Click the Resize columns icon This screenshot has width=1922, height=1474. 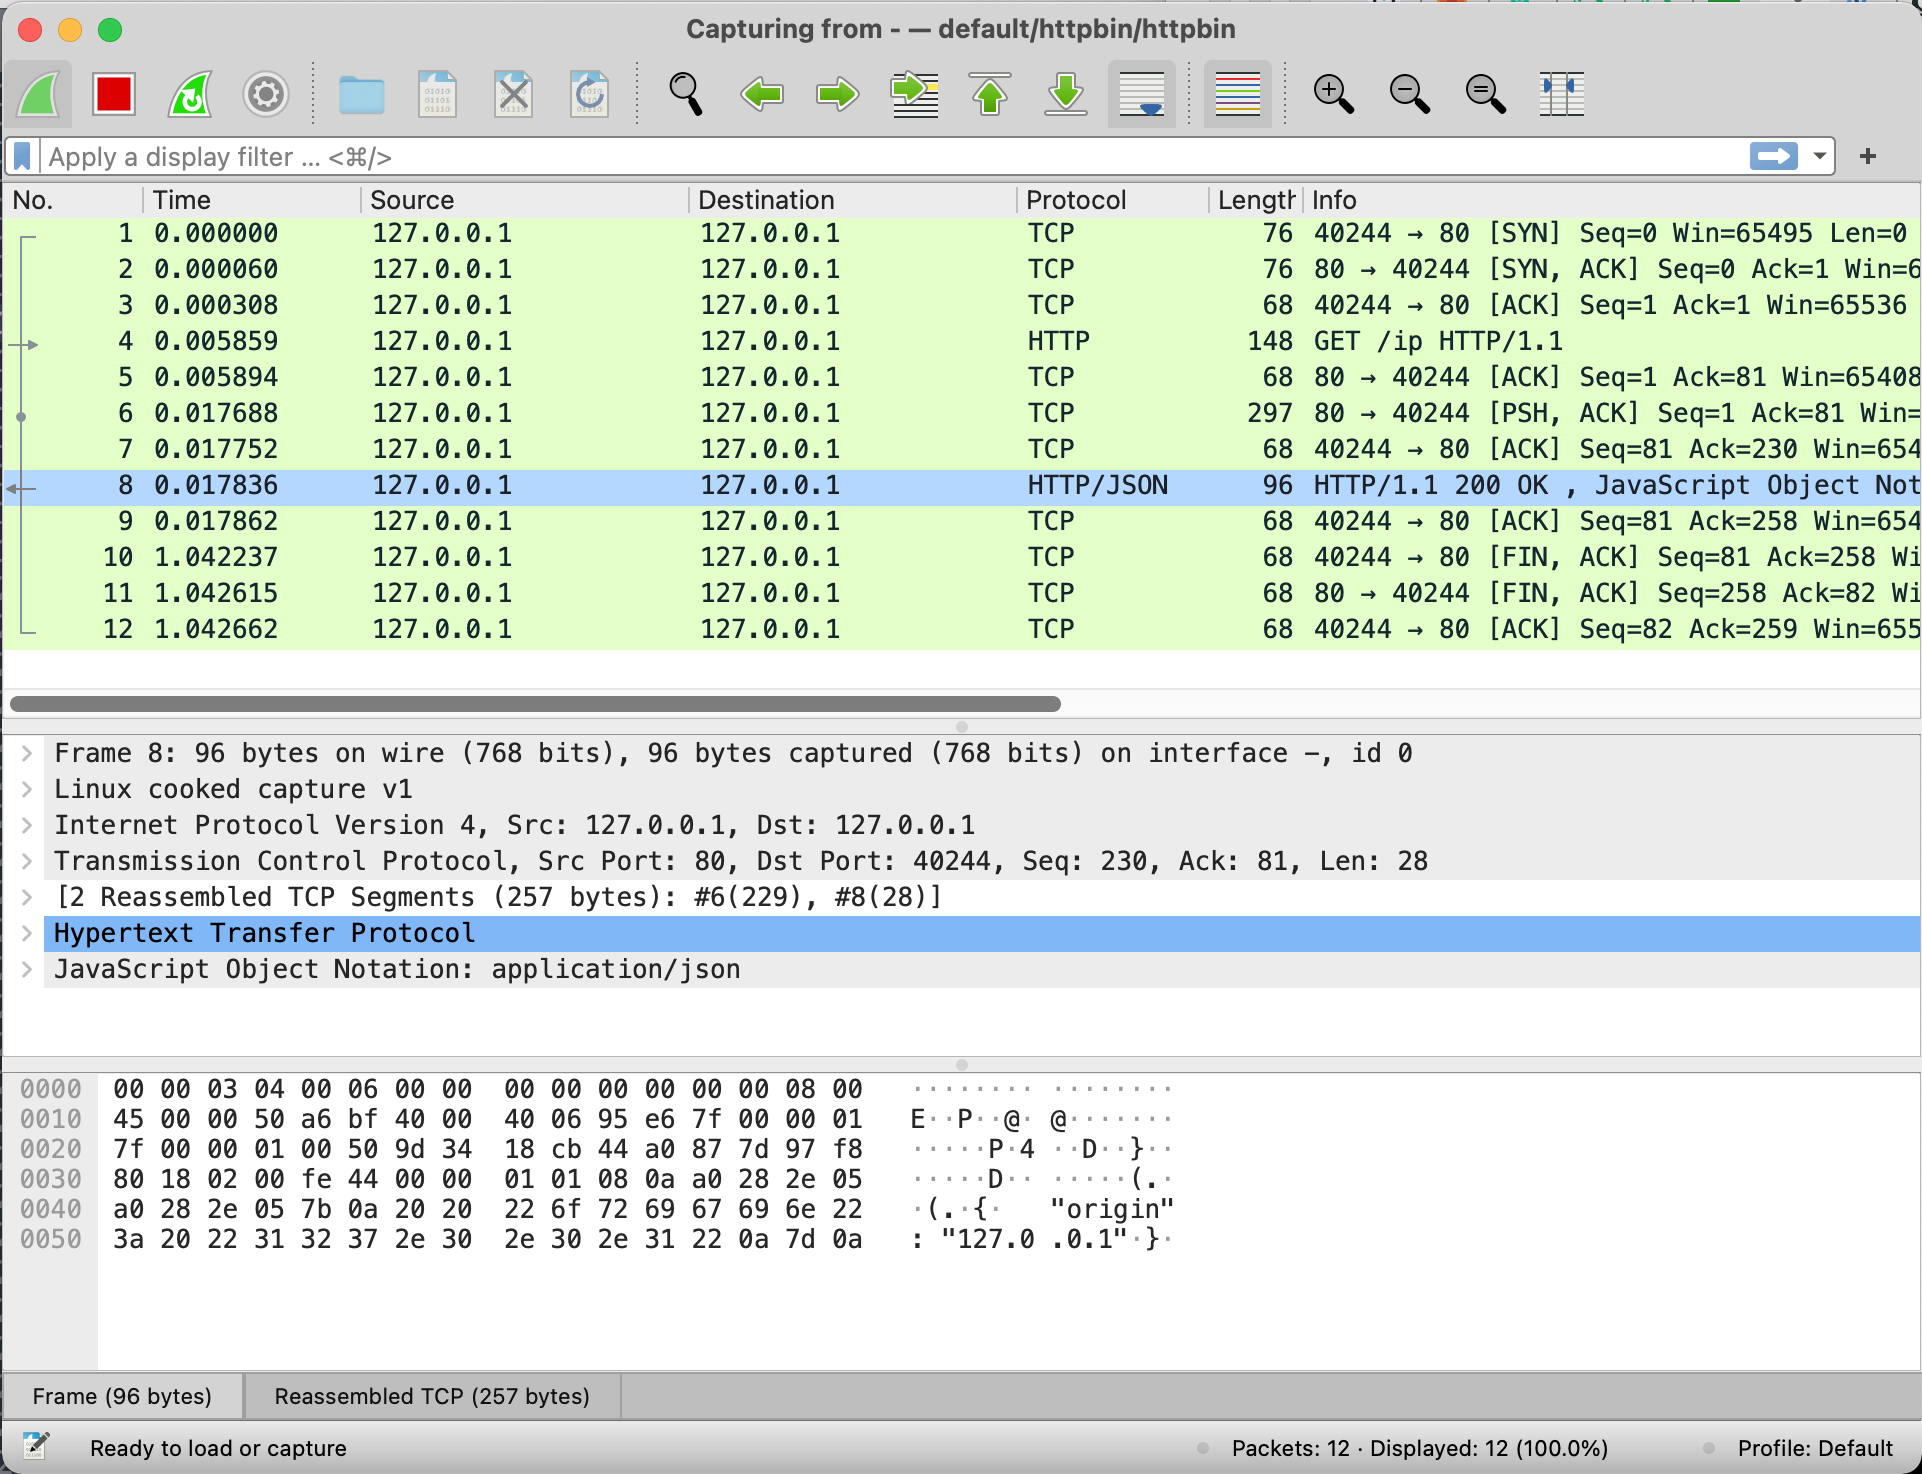[x=1561, y=95]
